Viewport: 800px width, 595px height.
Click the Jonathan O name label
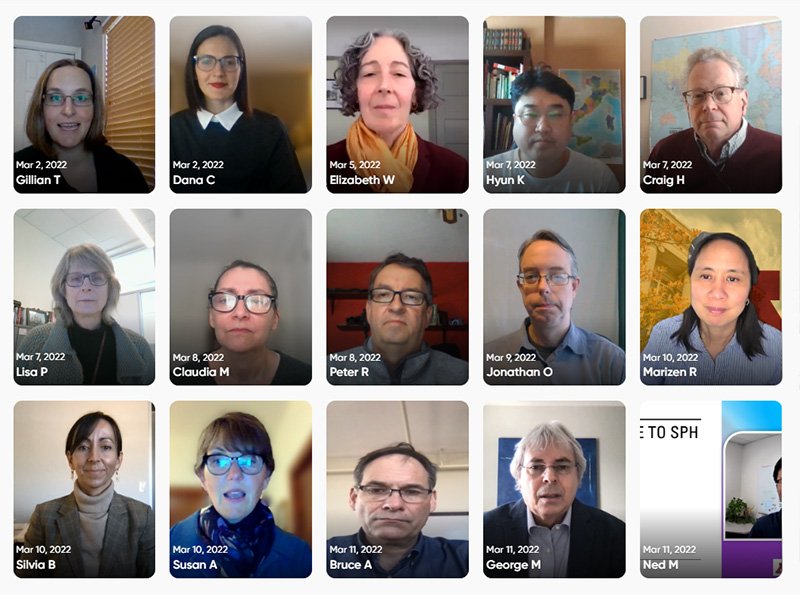[519, 372]
